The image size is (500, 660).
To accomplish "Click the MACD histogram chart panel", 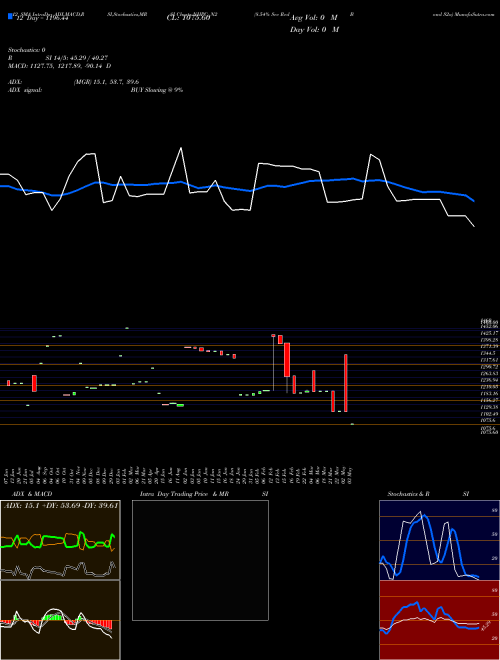I will point(60,620).
